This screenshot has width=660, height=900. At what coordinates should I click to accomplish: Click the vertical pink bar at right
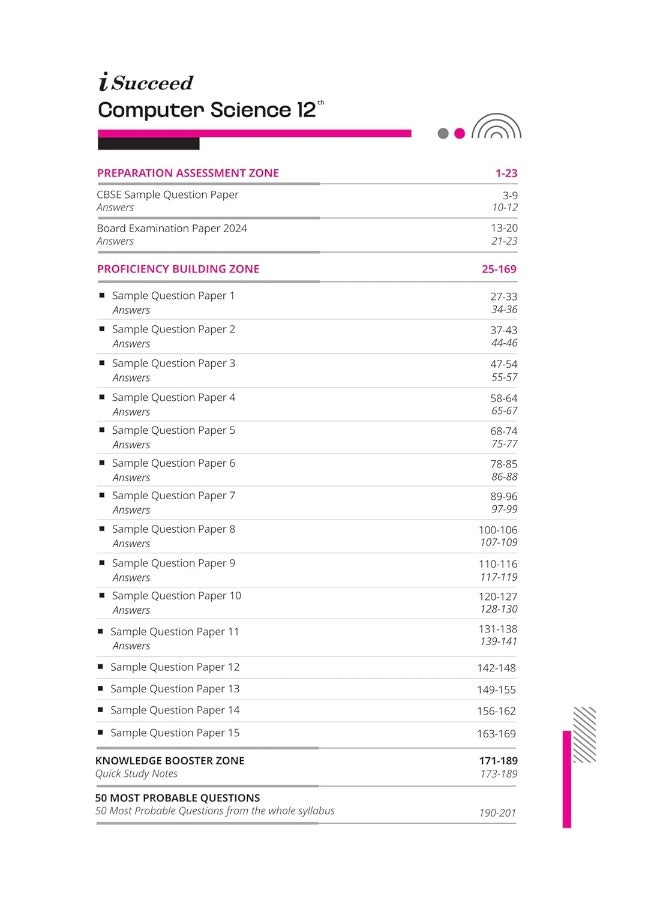566,779
